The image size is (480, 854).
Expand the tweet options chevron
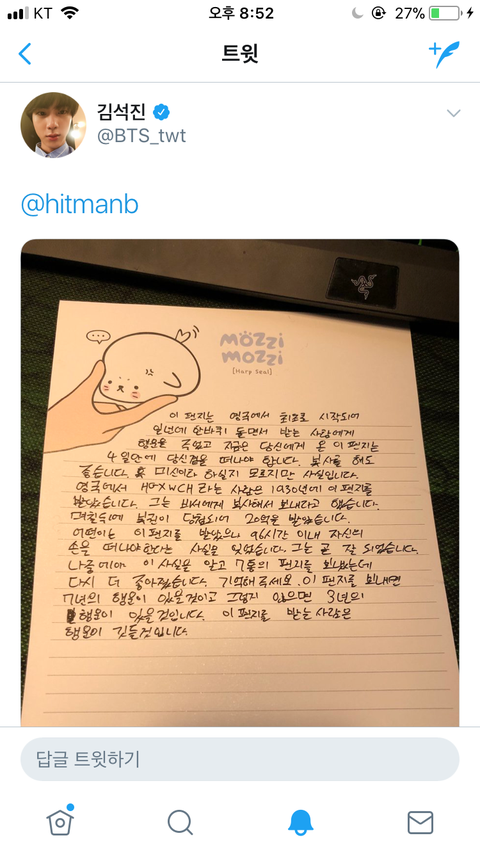coord(453,113)
